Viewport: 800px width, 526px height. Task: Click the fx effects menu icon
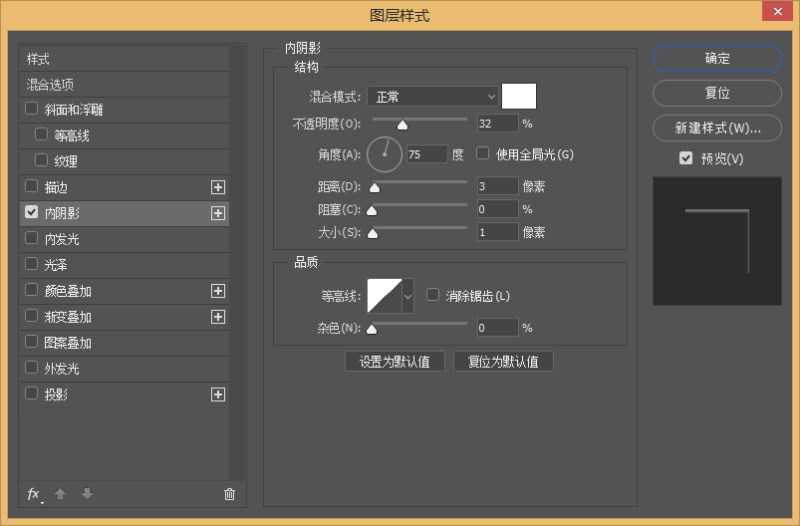(x=33, y=494)
